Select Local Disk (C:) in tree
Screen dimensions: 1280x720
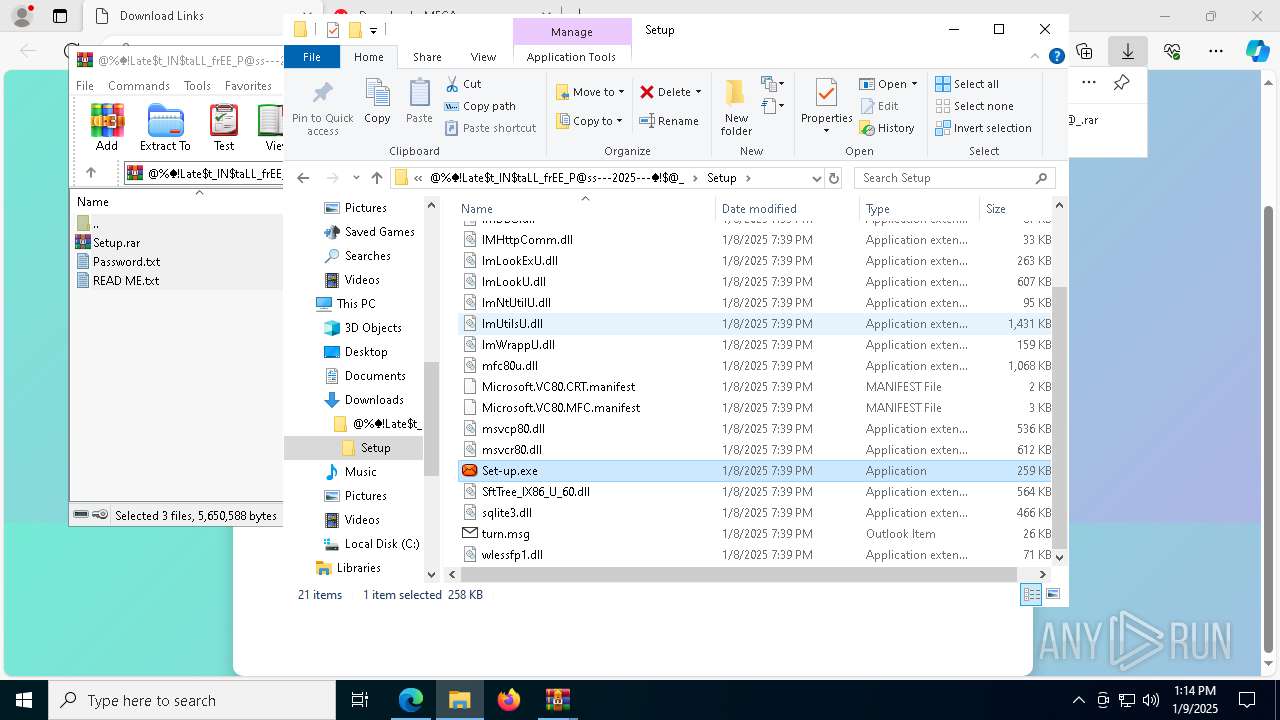click(381, 544)
